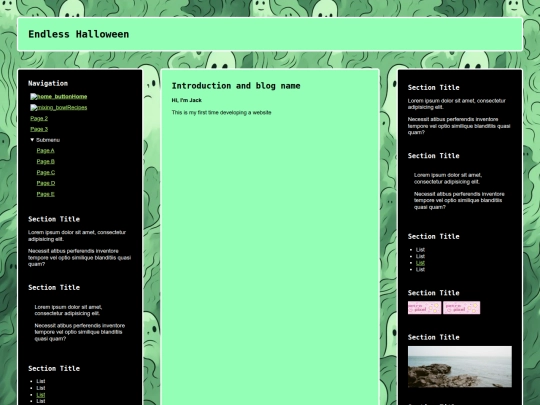The image size is (540, 405).
Task: Go to Page 3 link
Action: (39, 129)
